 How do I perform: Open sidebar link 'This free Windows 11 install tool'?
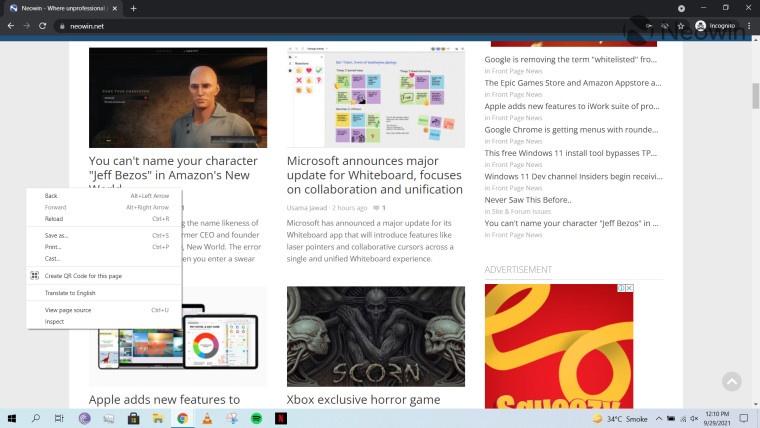click(x=570, y=153)
